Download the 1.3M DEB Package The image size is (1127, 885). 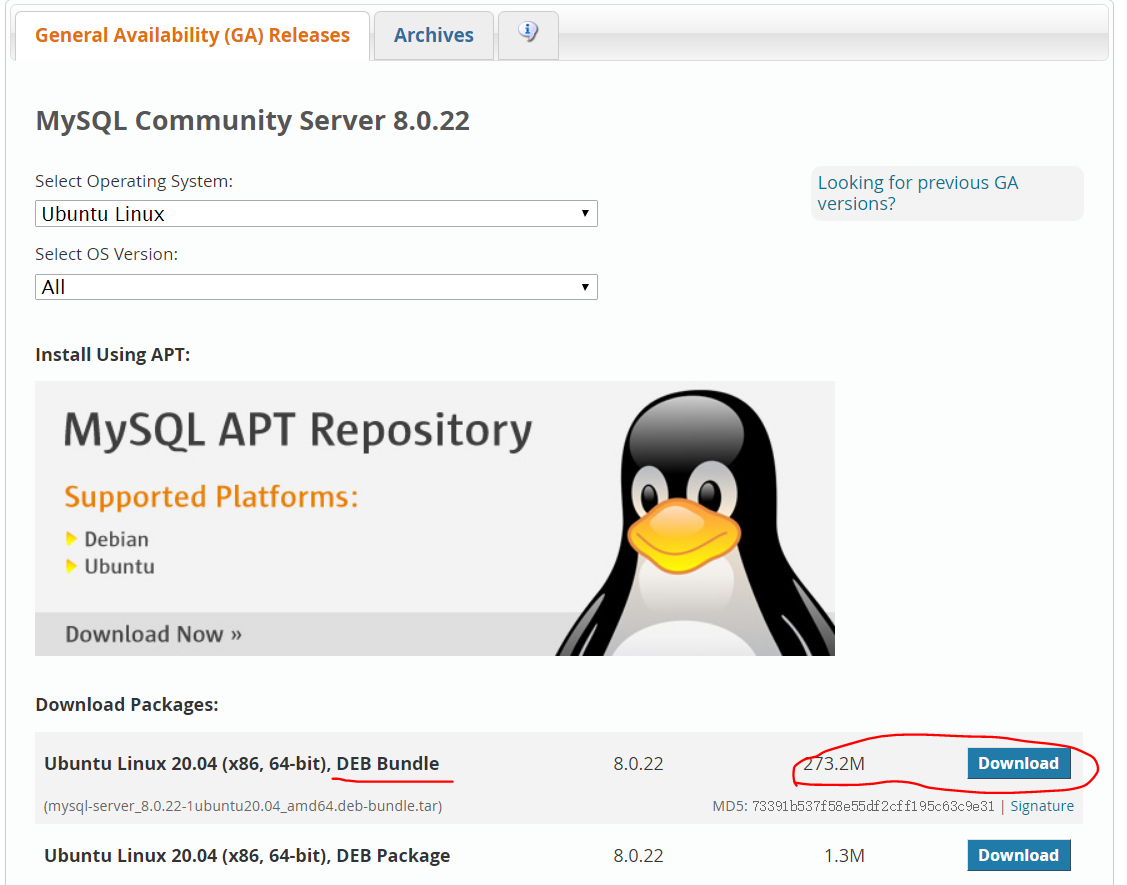[1018, 854]
